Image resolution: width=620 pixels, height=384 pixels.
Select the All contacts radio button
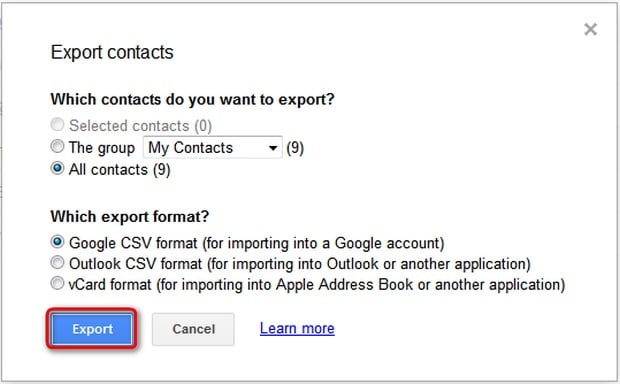point(57,168)
